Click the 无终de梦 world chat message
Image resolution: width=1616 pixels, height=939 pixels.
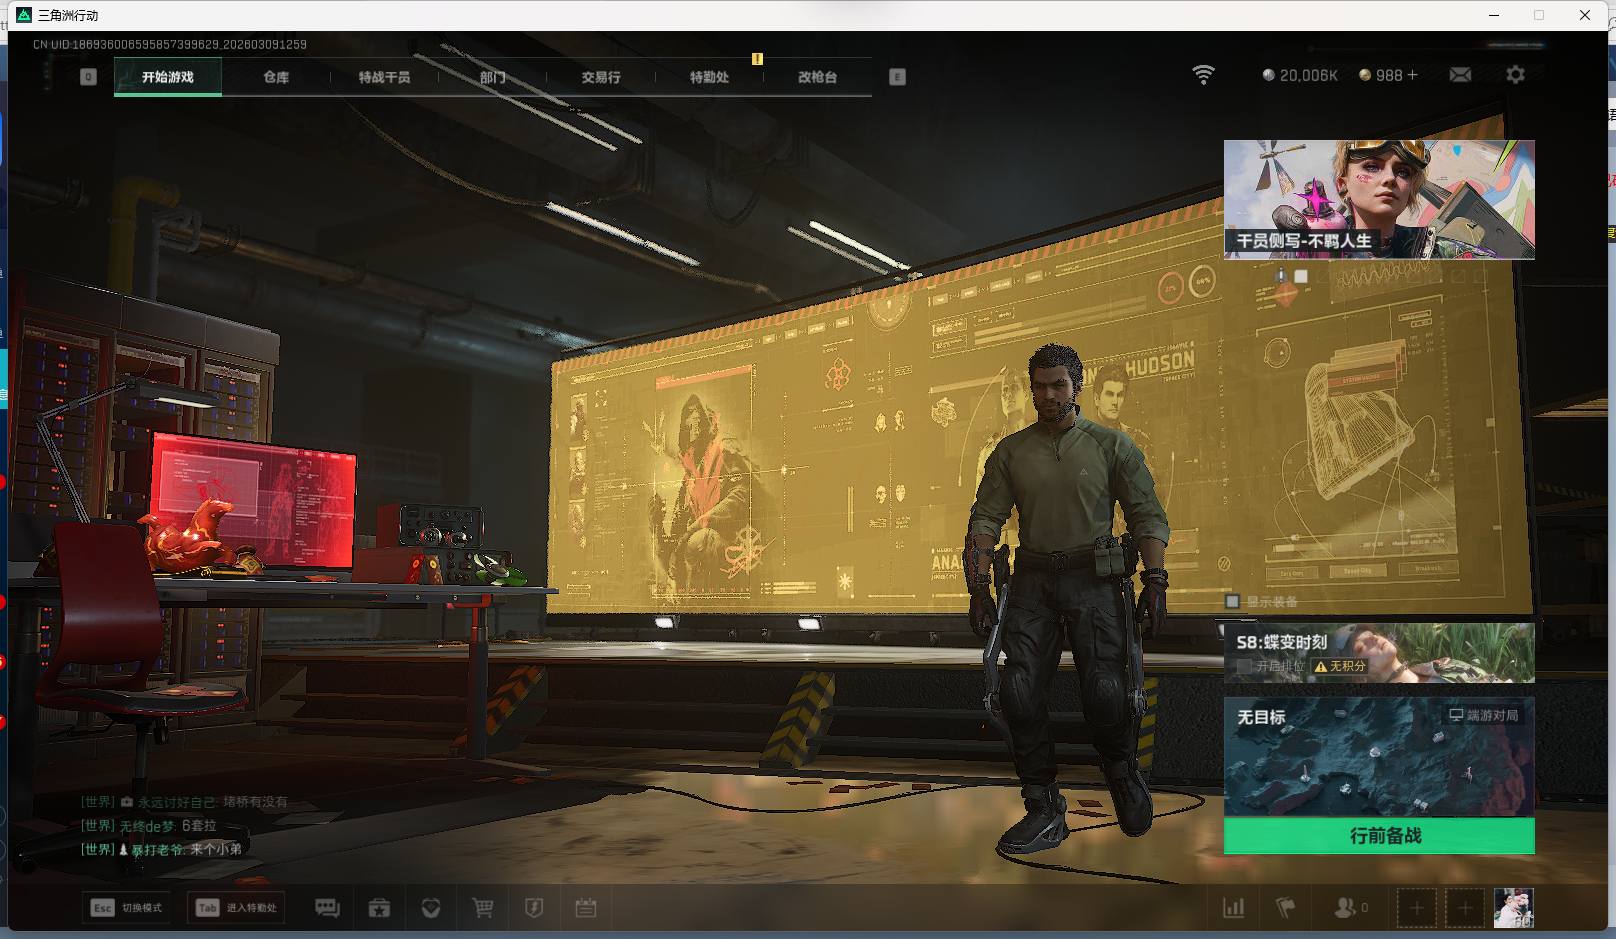click(x=149, y=826)
